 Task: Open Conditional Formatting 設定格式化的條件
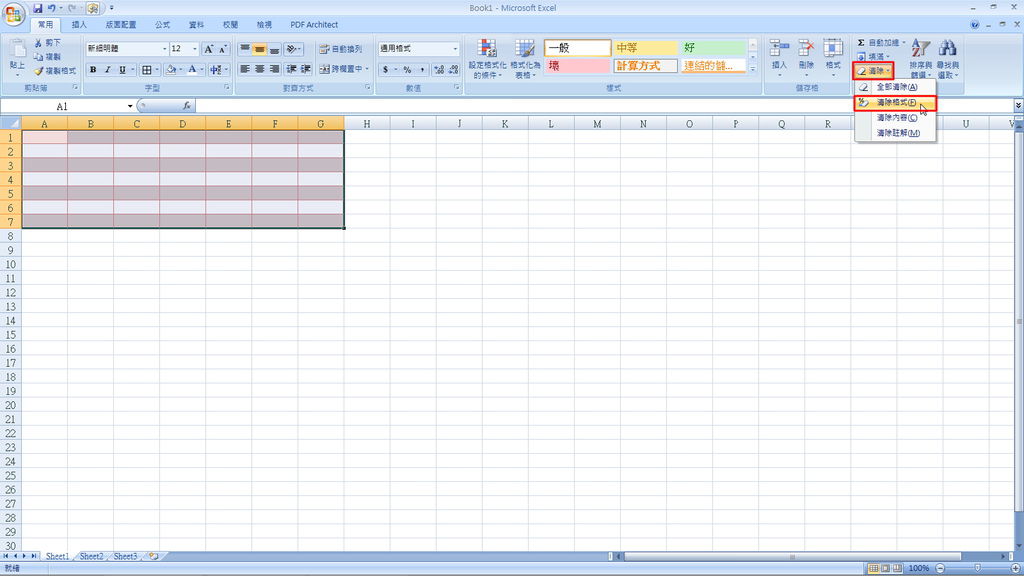pos(487,58)
